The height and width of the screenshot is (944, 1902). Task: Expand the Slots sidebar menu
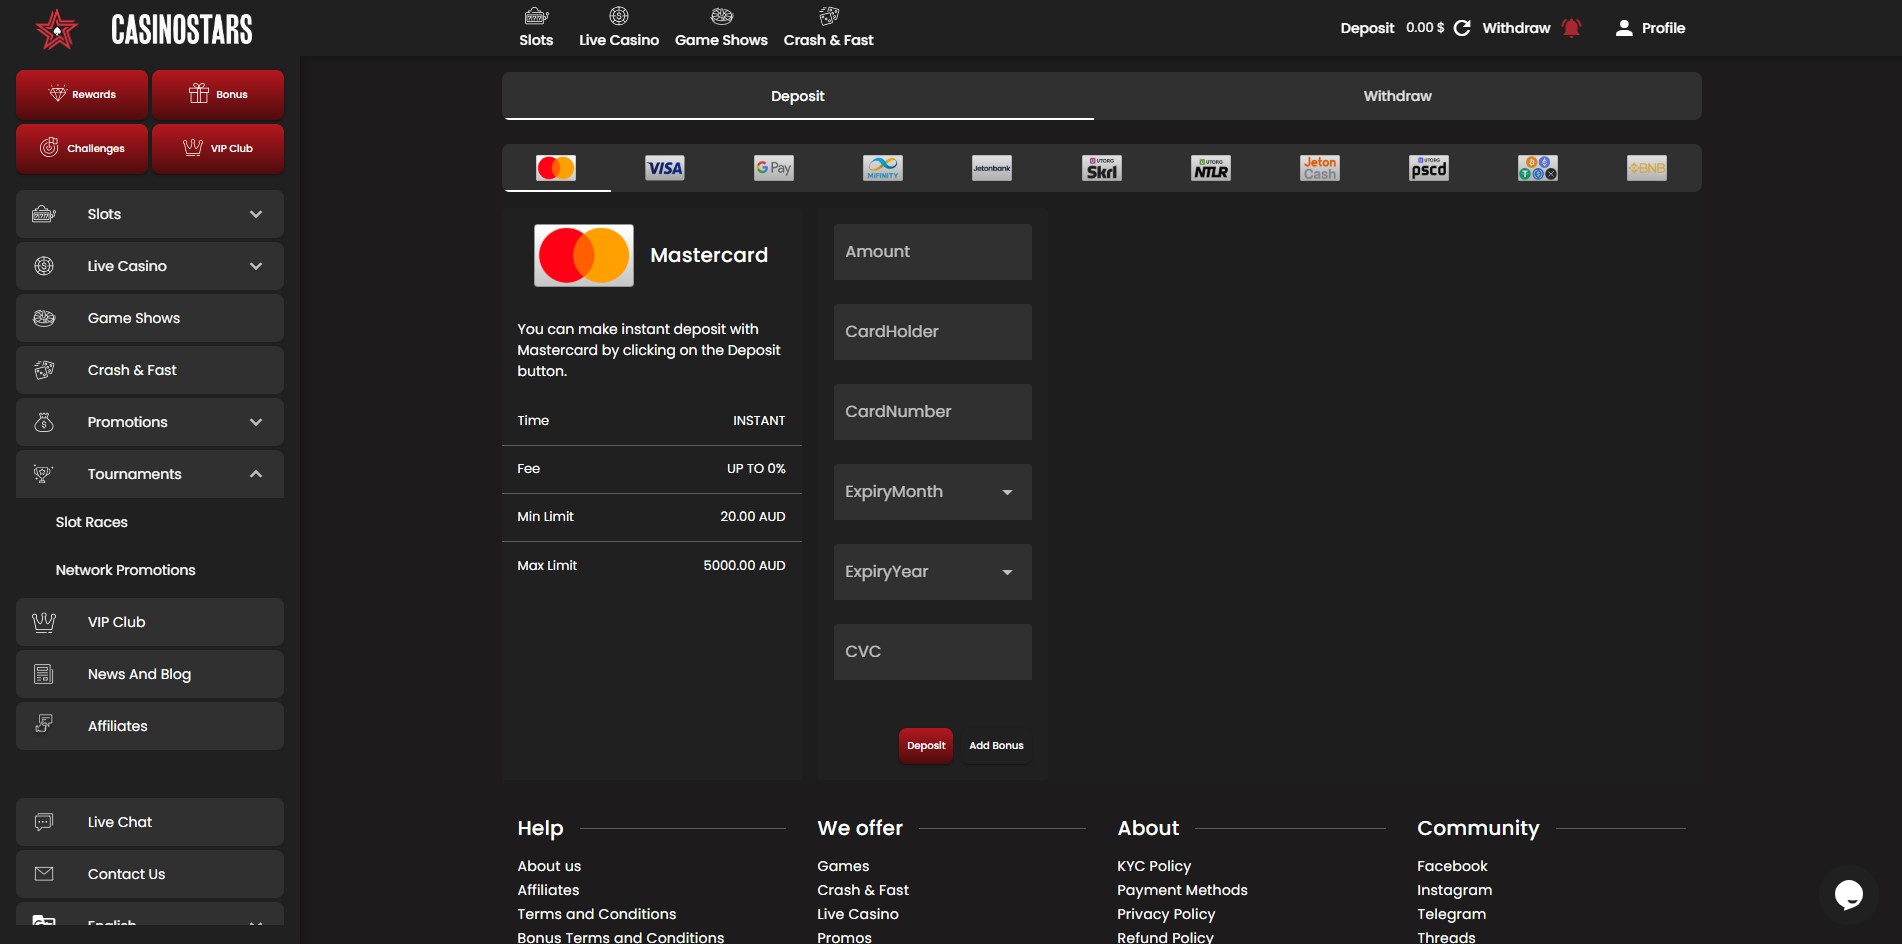(150, 214)
